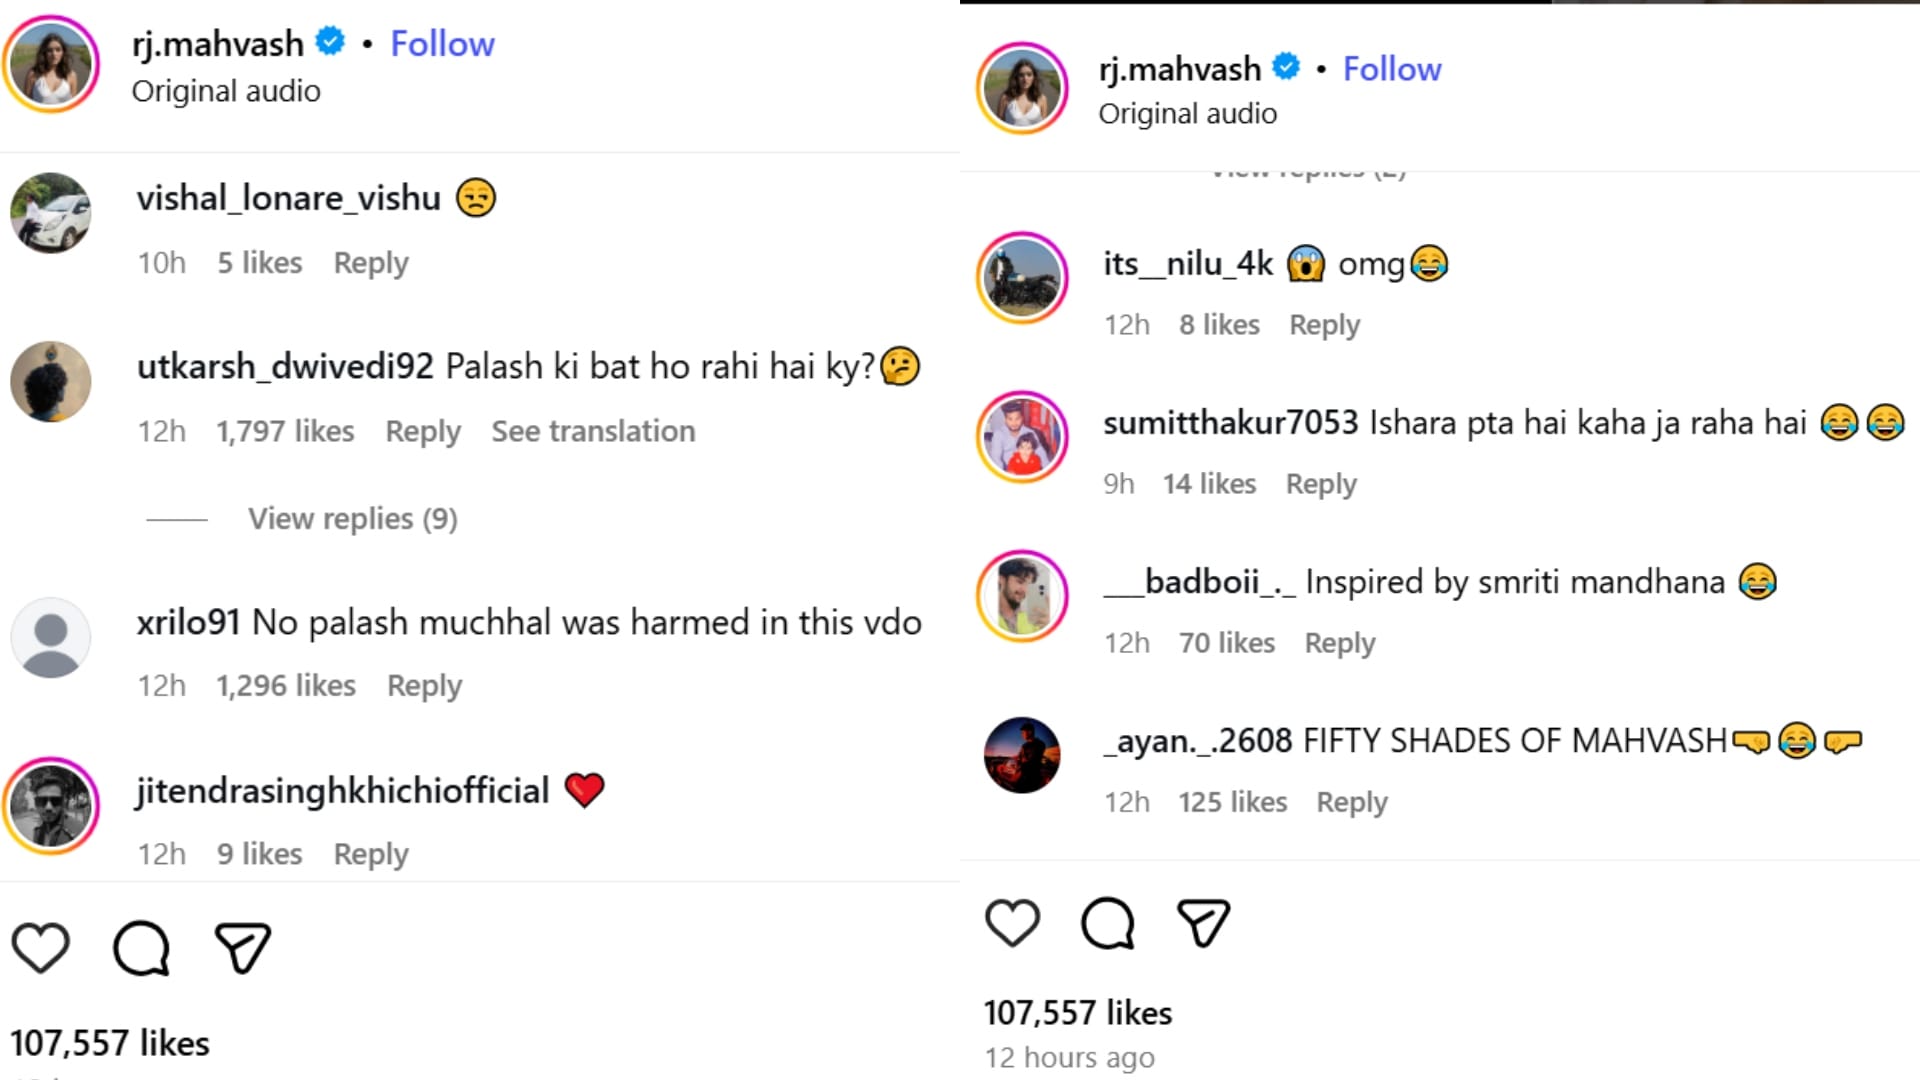Viewport: 1920px width, 1080px height.
Task: See translation of the Palash comment
Action: [593, 431]
